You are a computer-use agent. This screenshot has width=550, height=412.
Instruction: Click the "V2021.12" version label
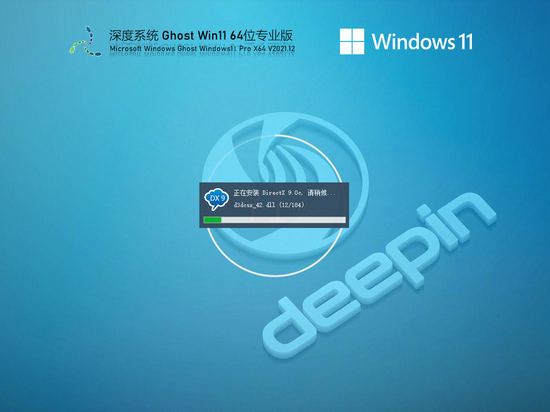click(281, 49)
